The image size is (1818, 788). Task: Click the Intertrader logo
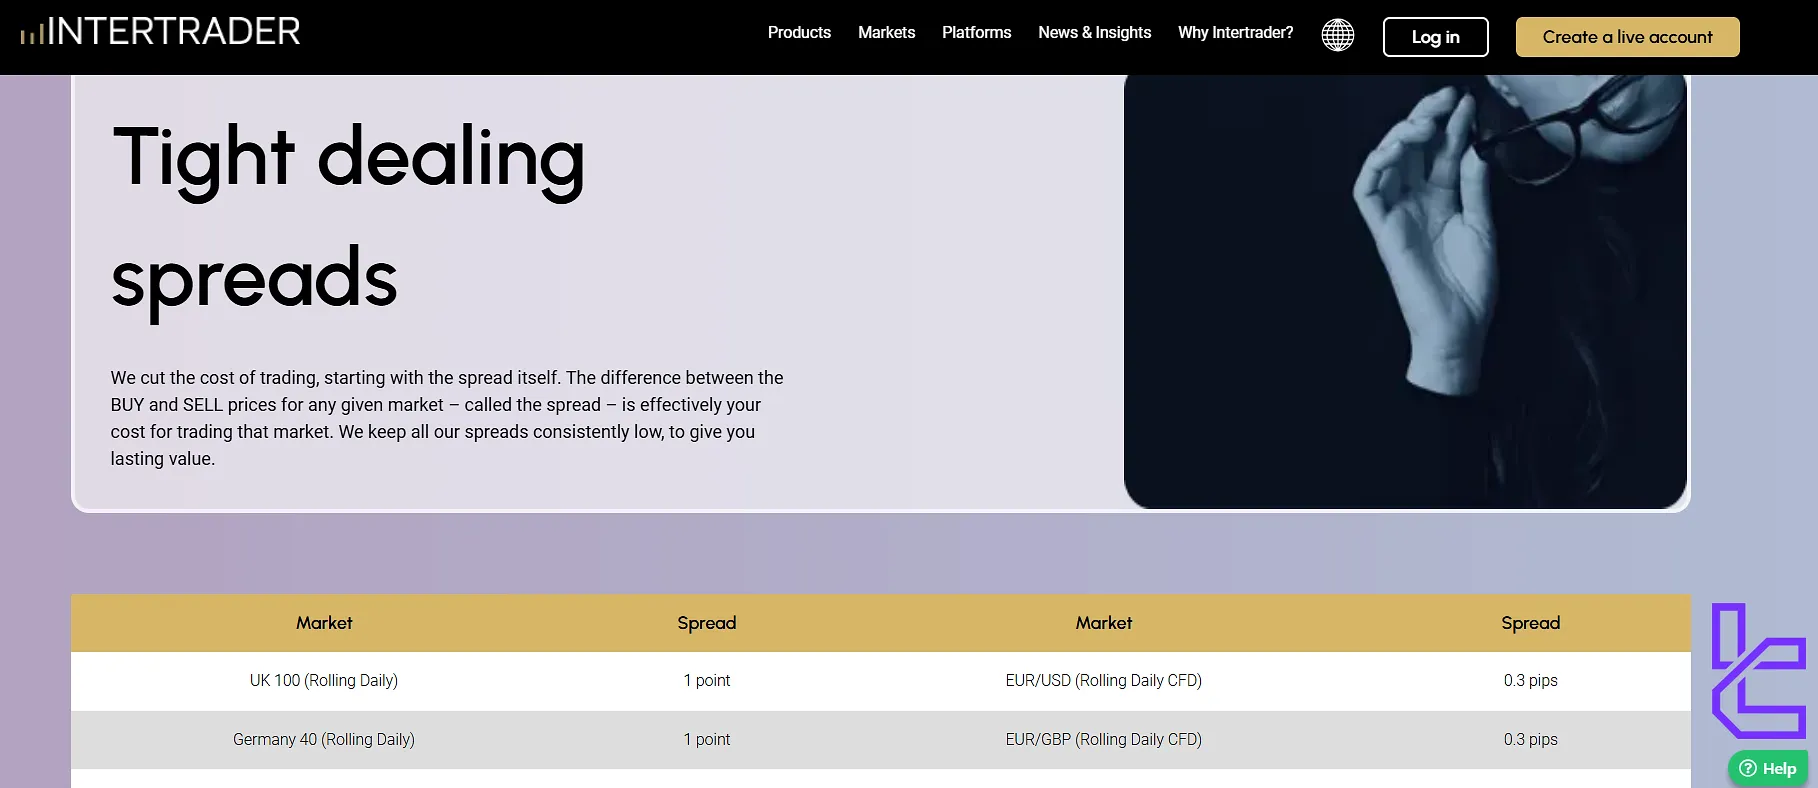coord(160,32)
